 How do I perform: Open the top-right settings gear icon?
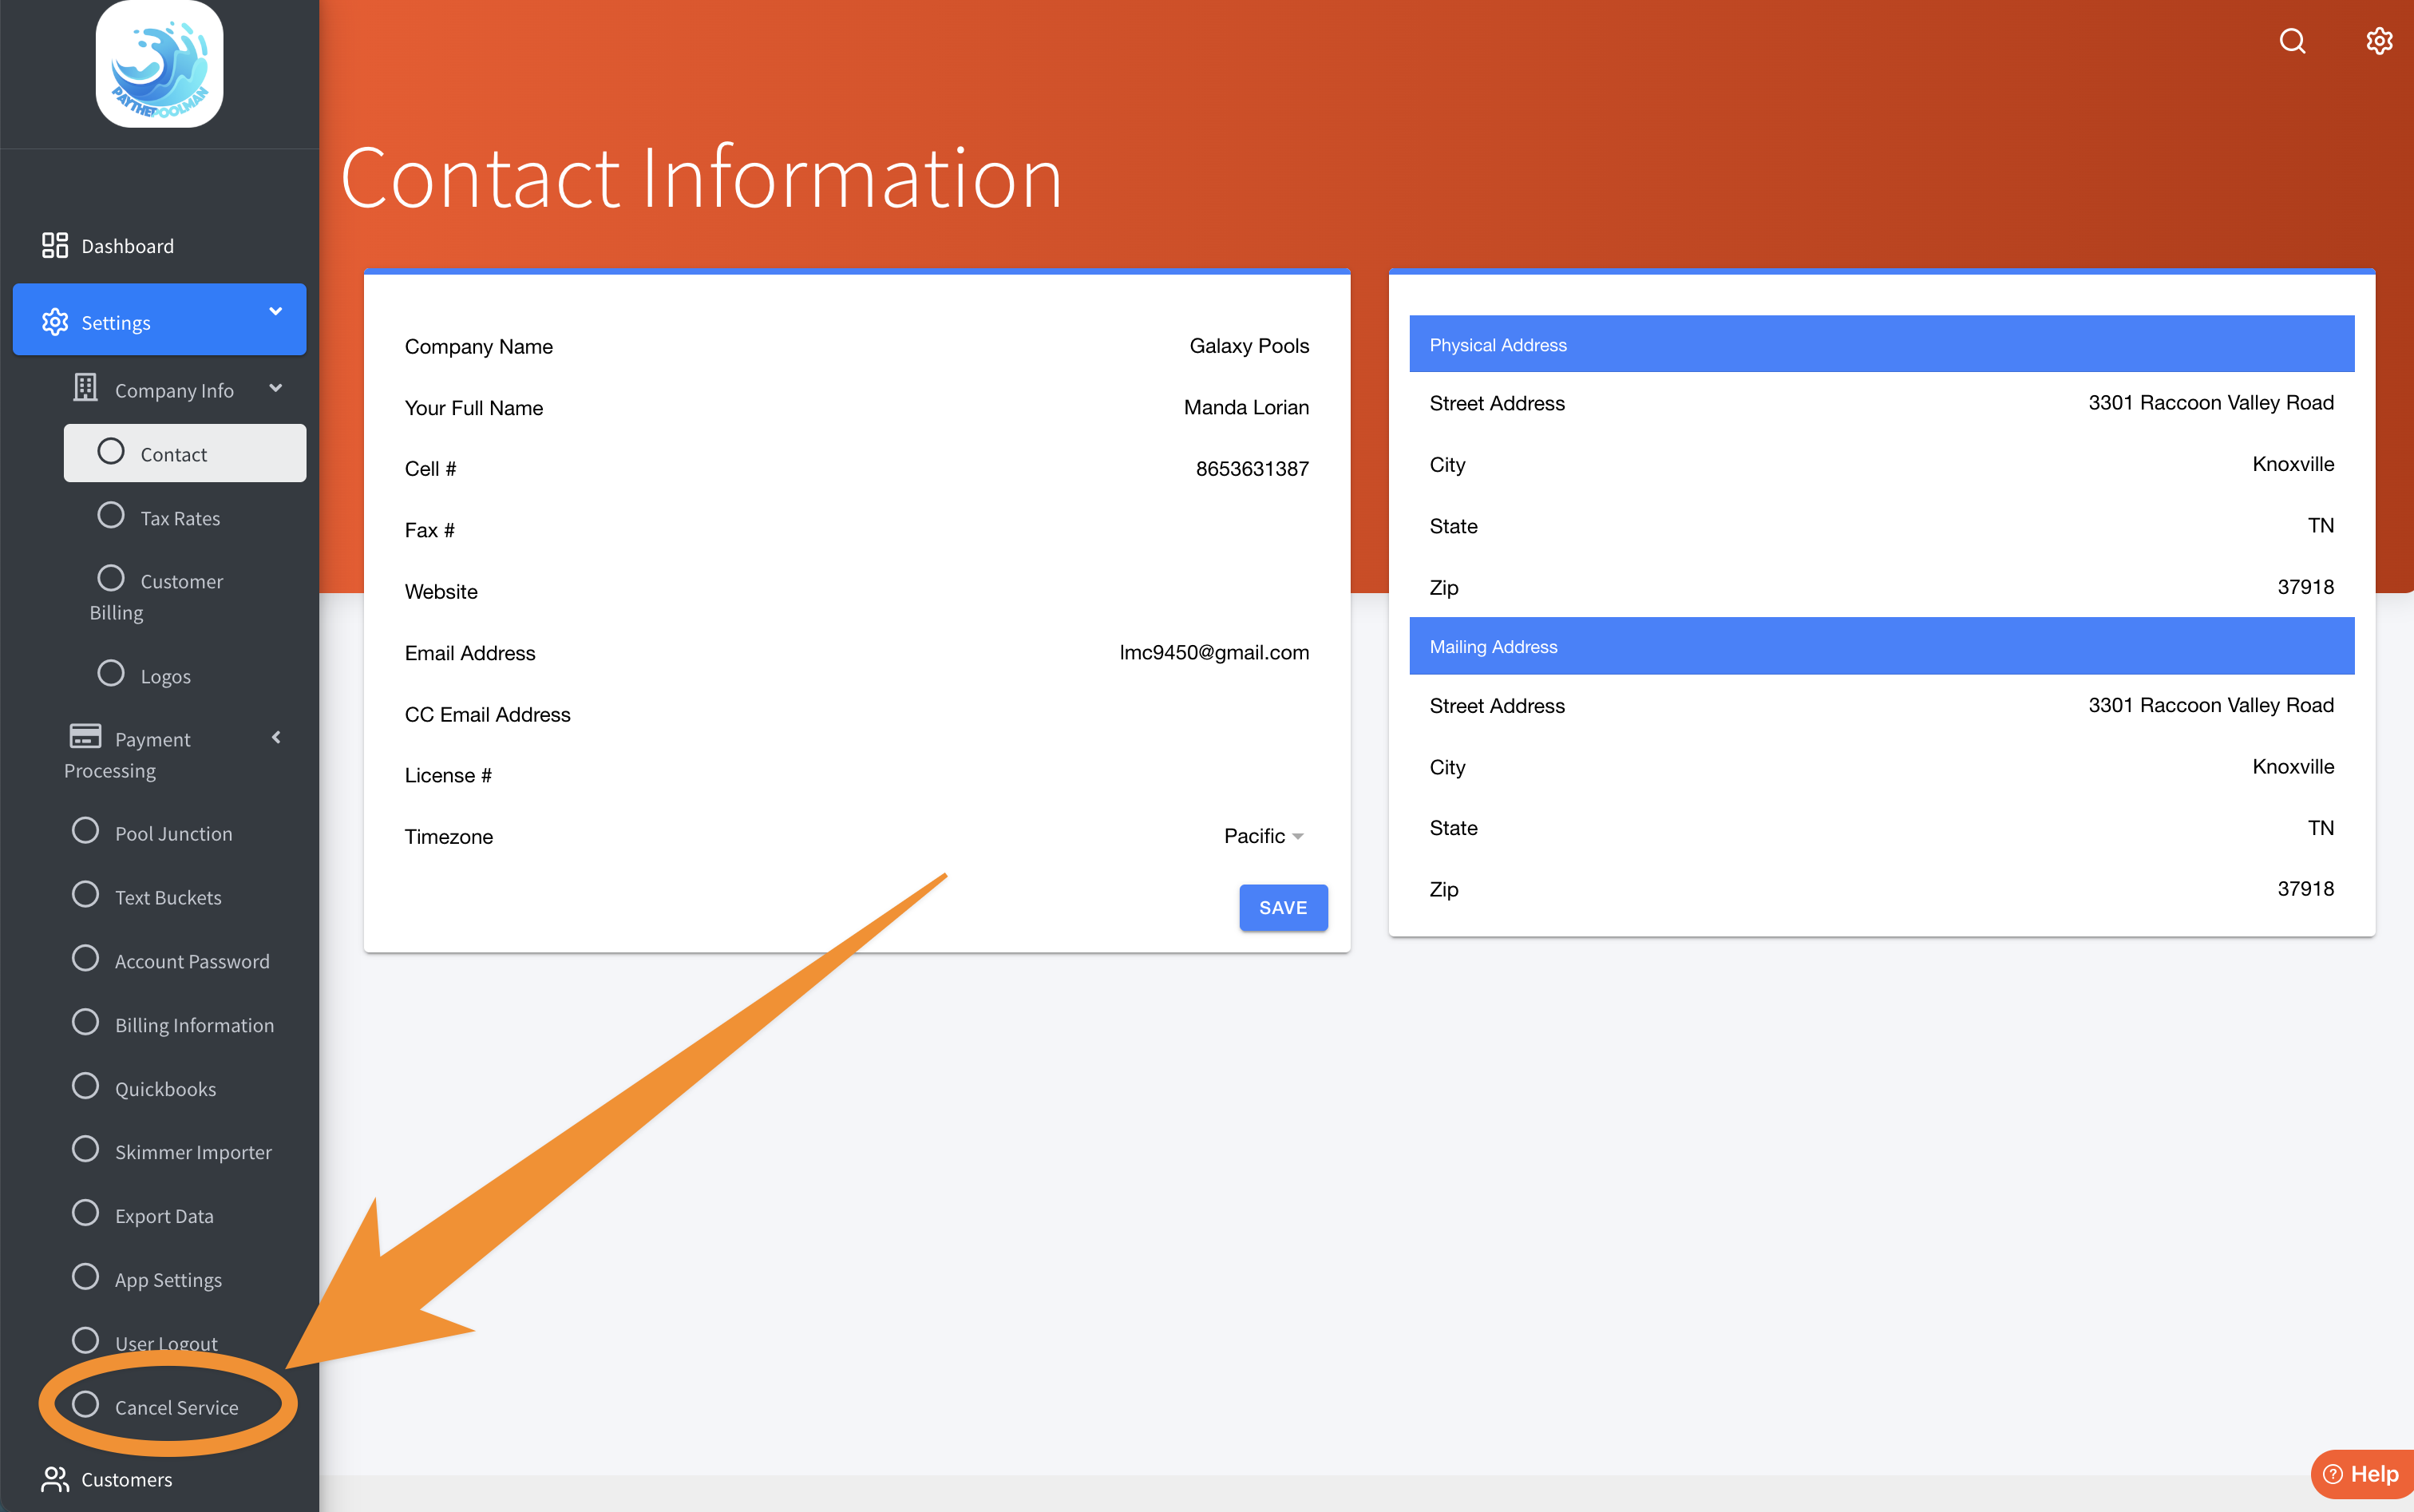click(x=2379, y=41)
